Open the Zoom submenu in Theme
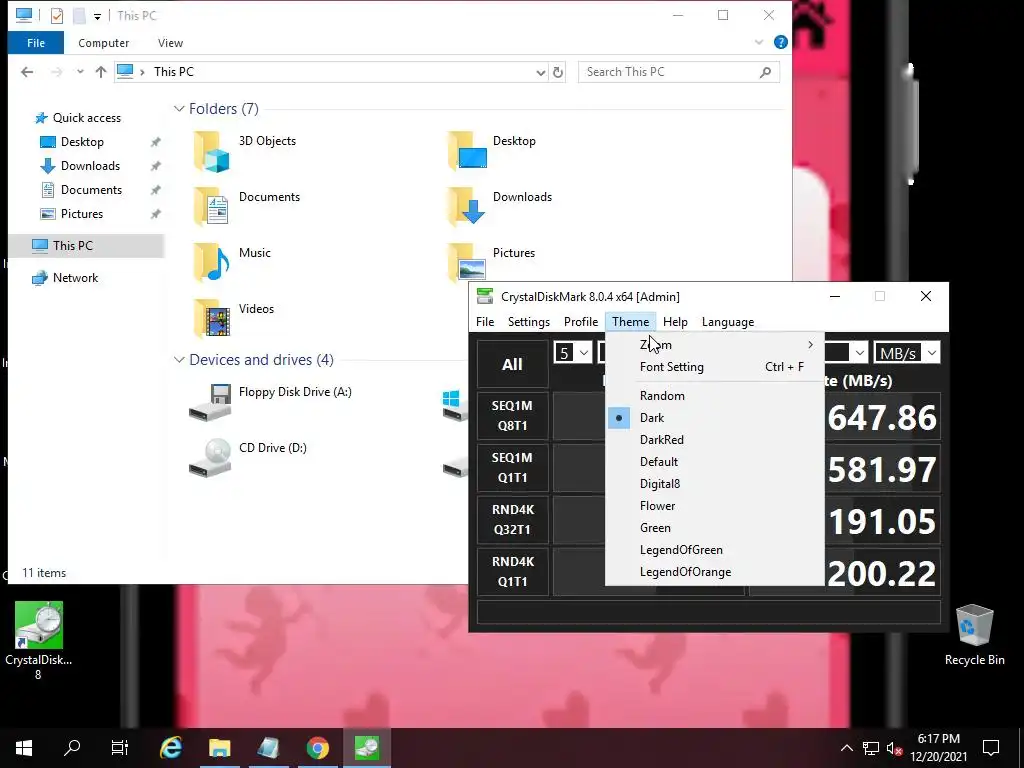 (714, 345)
